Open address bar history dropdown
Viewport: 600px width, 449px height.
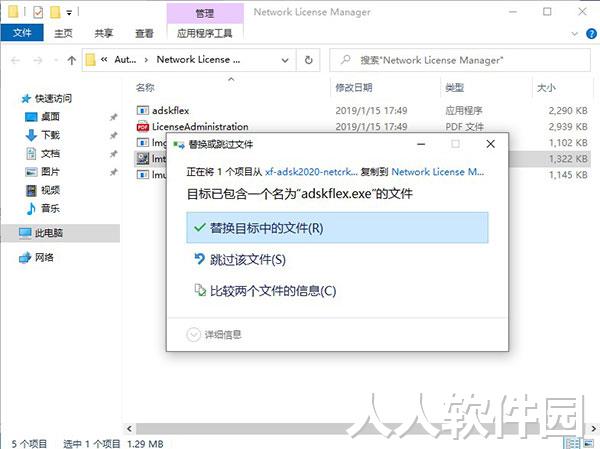click(285, 60)
